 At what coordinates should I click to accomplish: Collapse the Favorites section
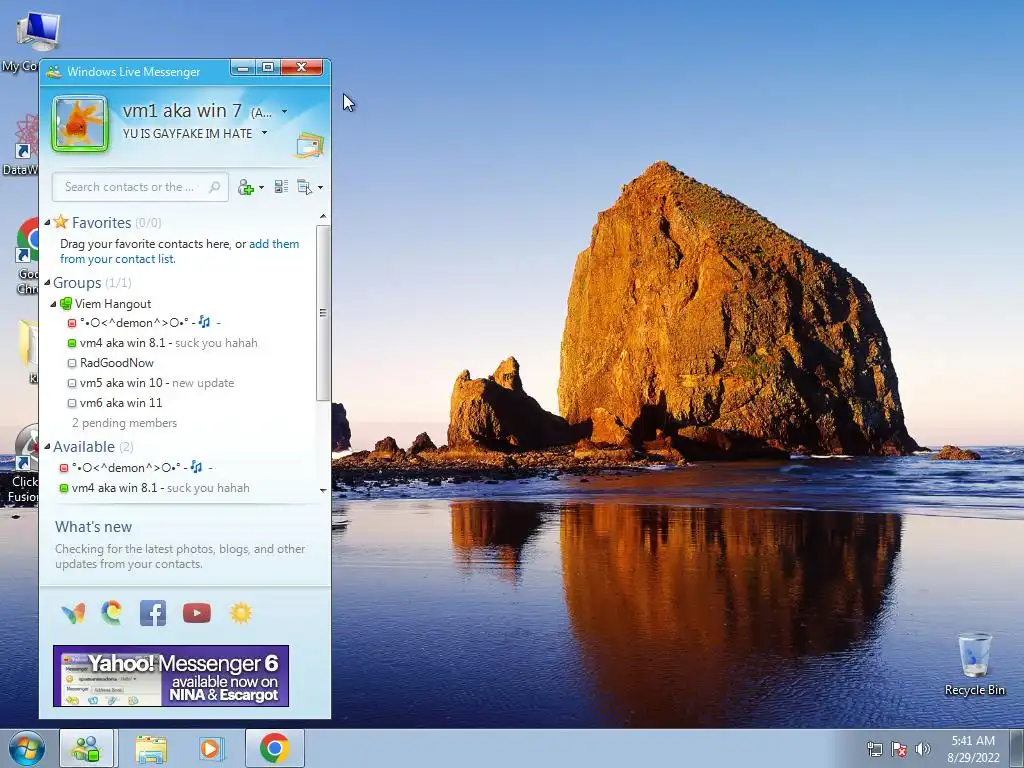coord(47,223)
